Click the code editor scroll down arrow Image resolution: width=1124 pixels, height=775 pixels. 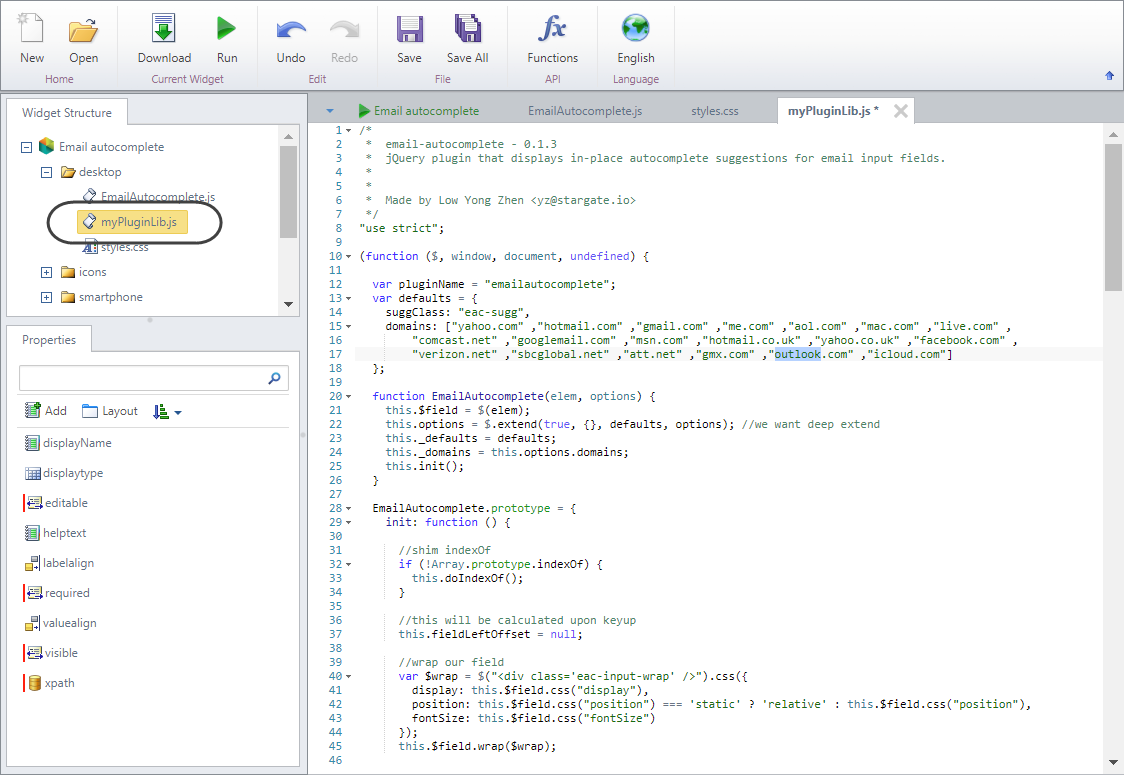point(1113,763)
